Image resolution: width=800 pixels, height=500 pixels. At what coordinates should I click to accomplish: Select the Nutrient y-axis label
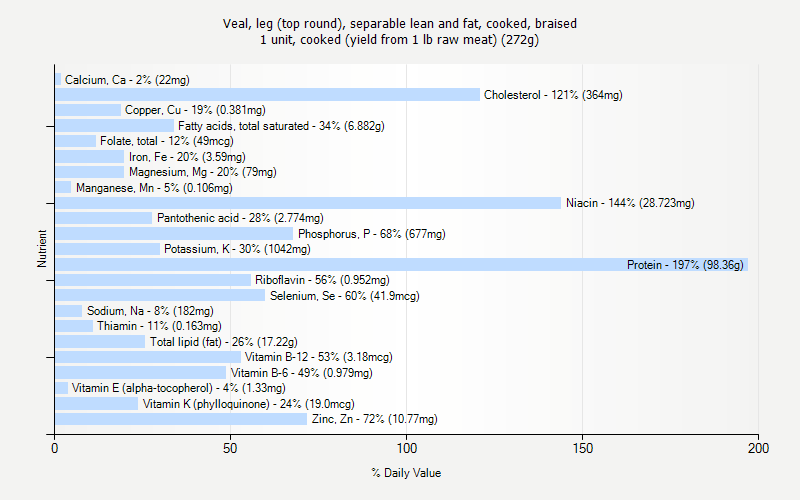pyautogui.click(x=42, y=248)
